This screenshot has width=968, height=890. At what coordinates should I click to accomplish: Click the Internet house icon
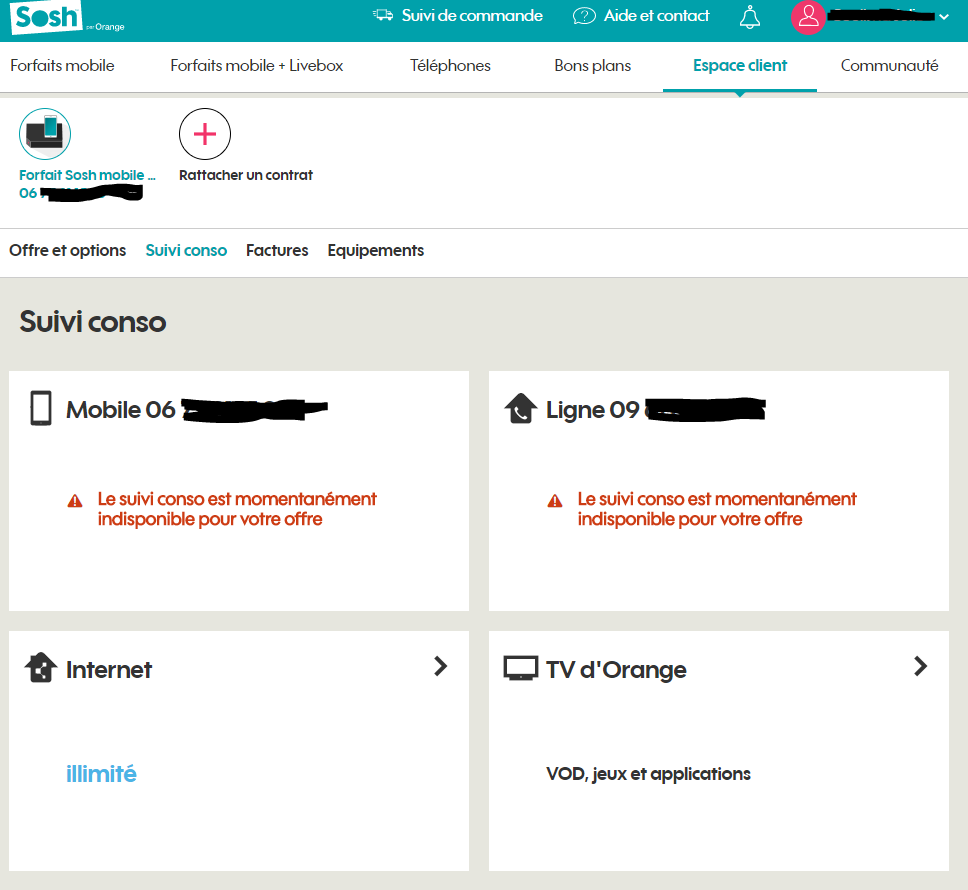point(40,668)
